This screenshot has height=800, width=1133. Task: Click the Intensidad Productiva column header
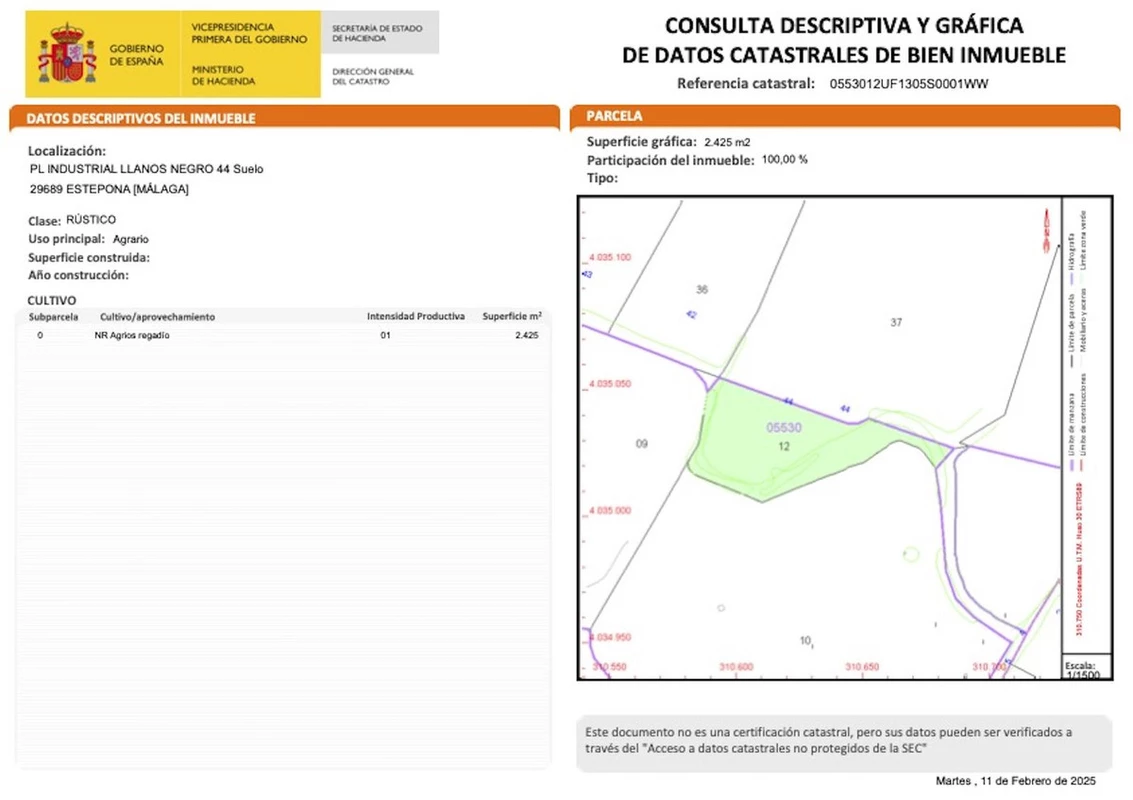[x=415, y=316]
